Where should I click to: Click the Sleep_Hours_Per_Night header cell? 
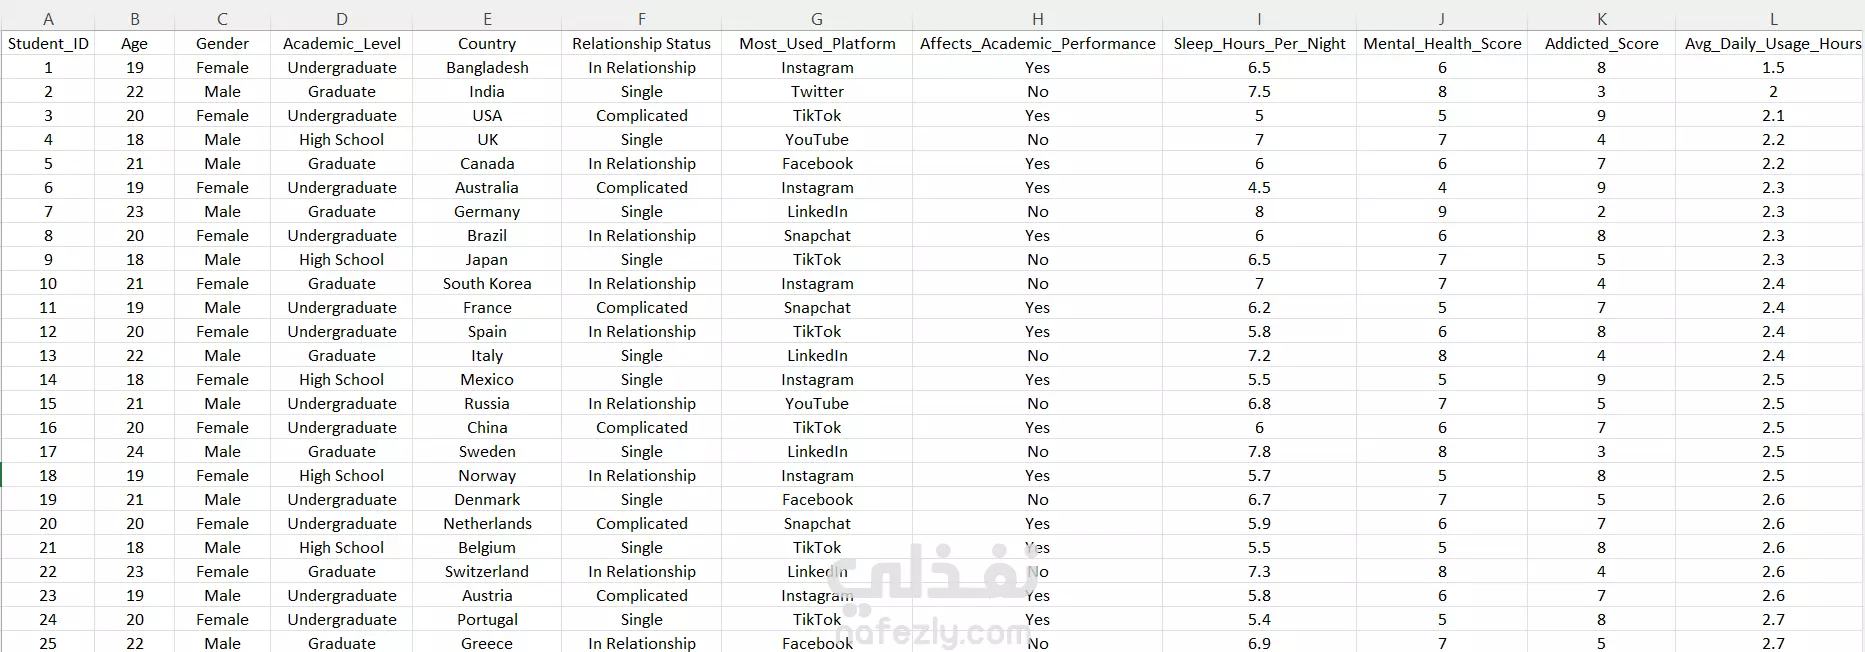1259,43
